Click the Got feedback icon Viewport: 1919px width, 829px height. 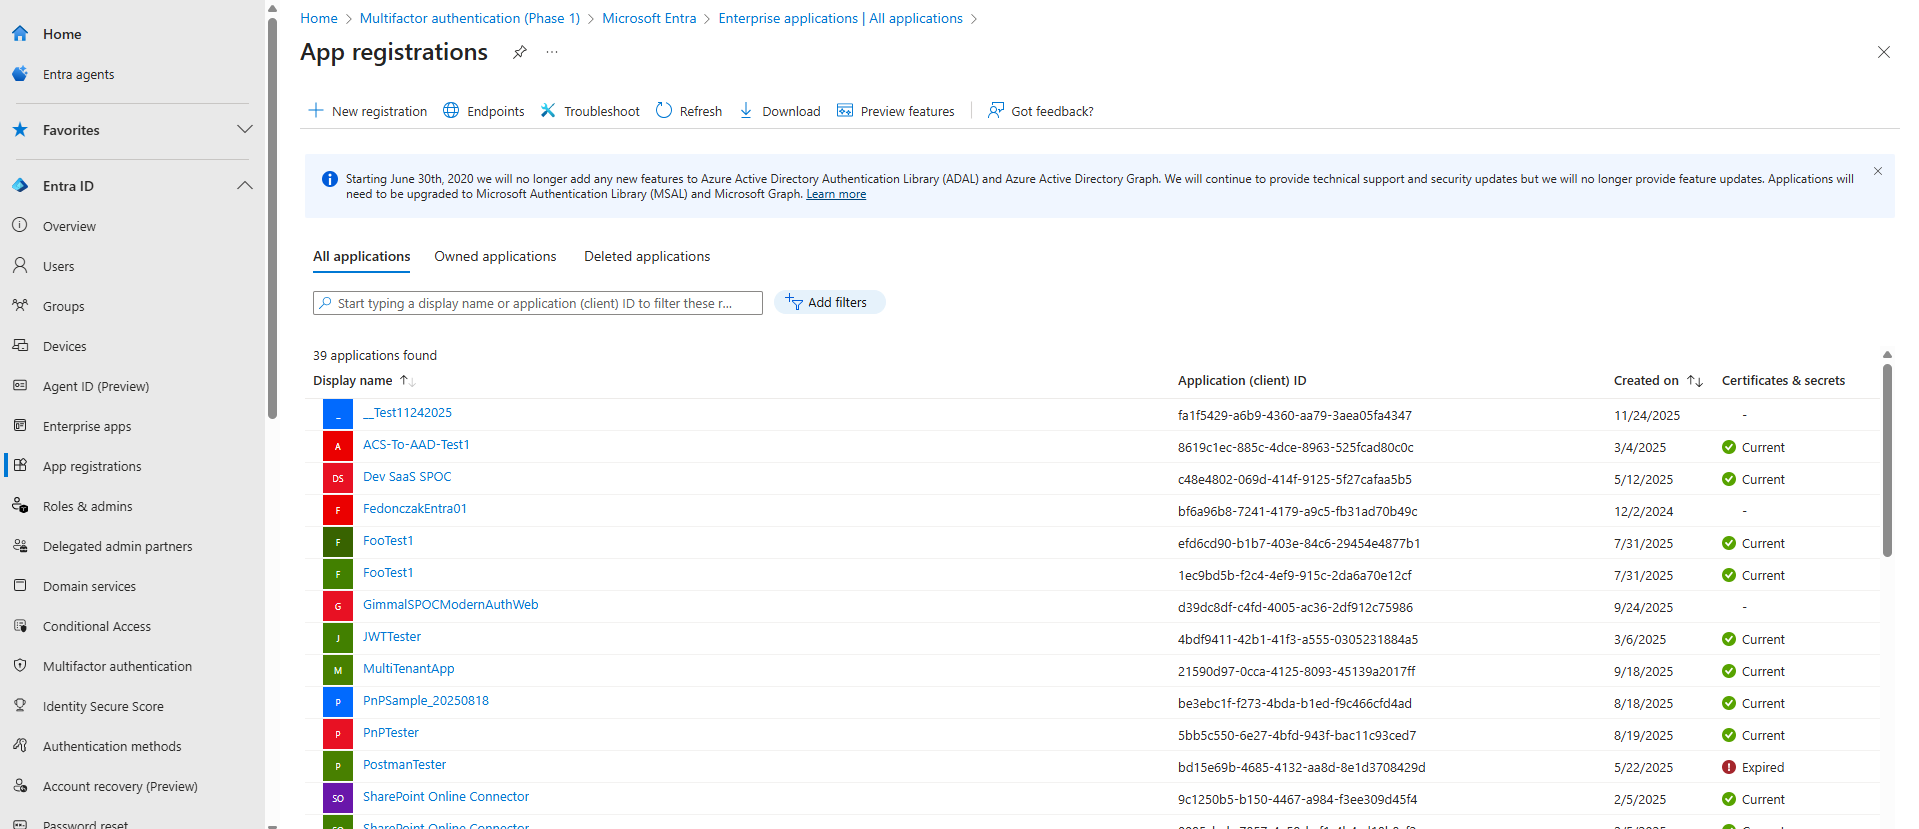pos(996,111)
